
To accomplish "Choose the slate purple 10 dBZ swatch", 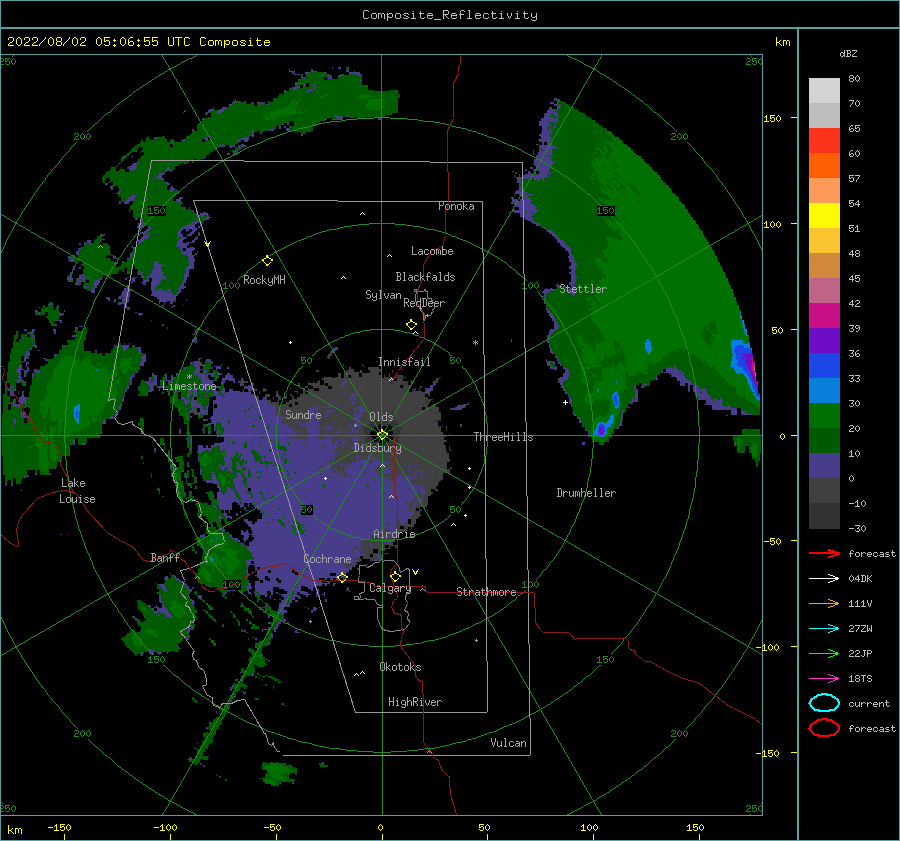I will [824, 466].
